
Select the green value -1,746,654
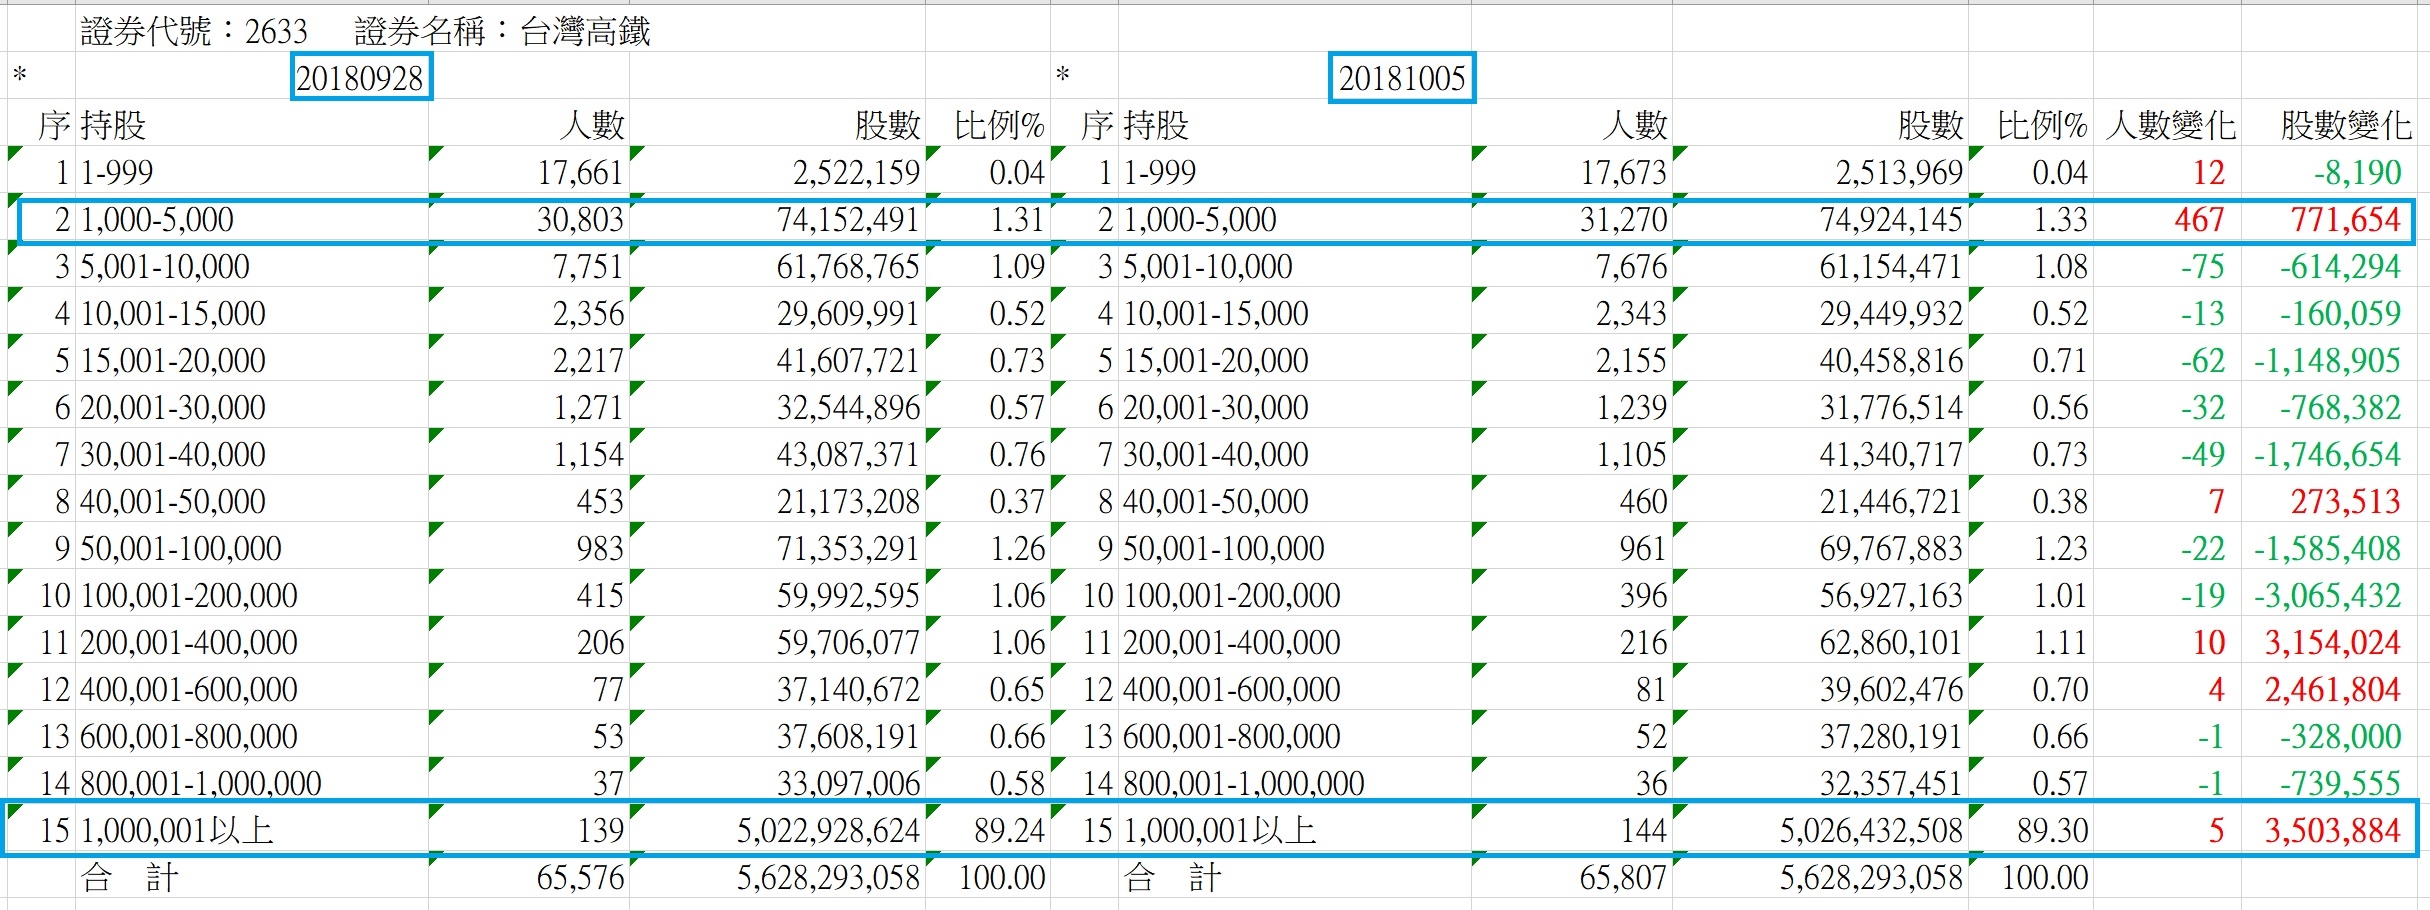(x=2327, y=454)
